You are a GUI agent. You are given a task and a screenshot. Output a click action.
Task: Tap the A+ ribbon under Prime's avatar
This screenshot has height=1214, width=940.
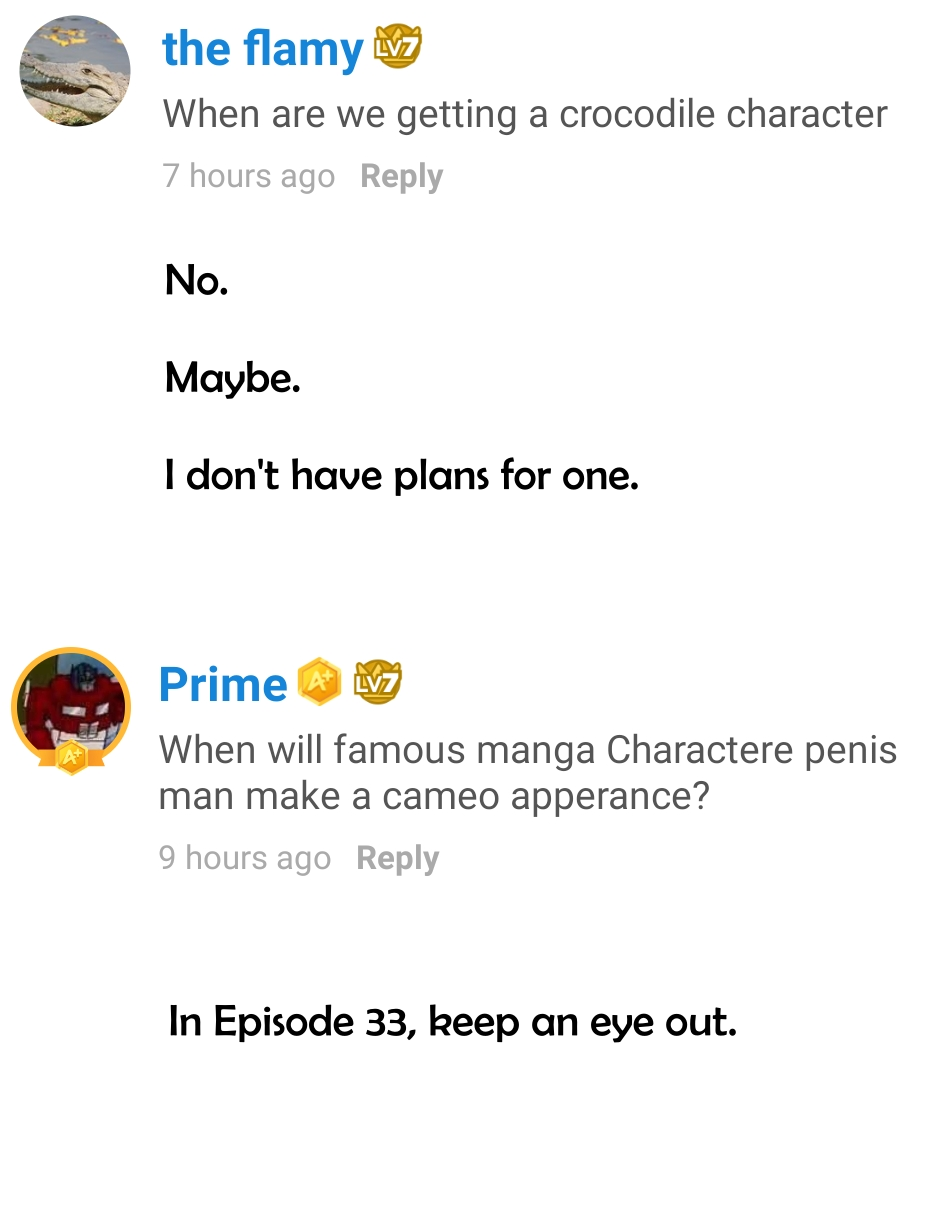(70, 758)
